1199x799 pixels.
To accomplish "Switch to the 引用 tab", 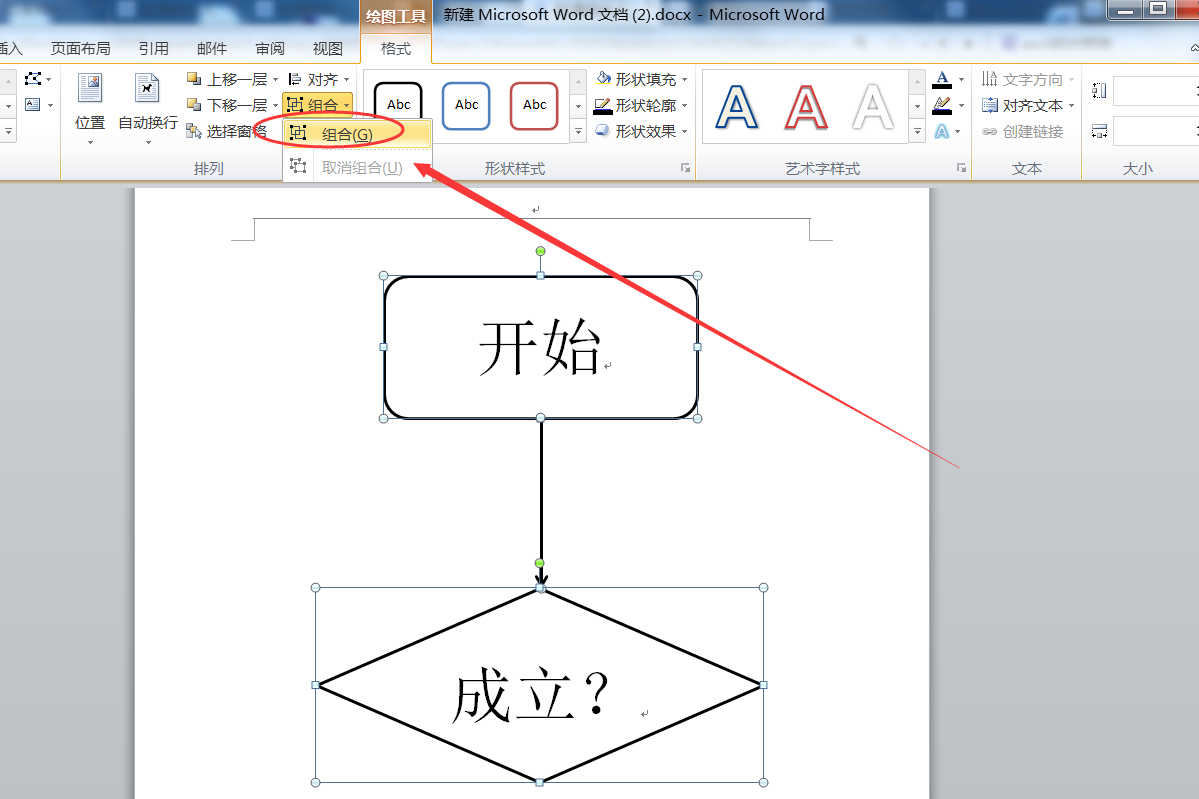I will (154, 48).
